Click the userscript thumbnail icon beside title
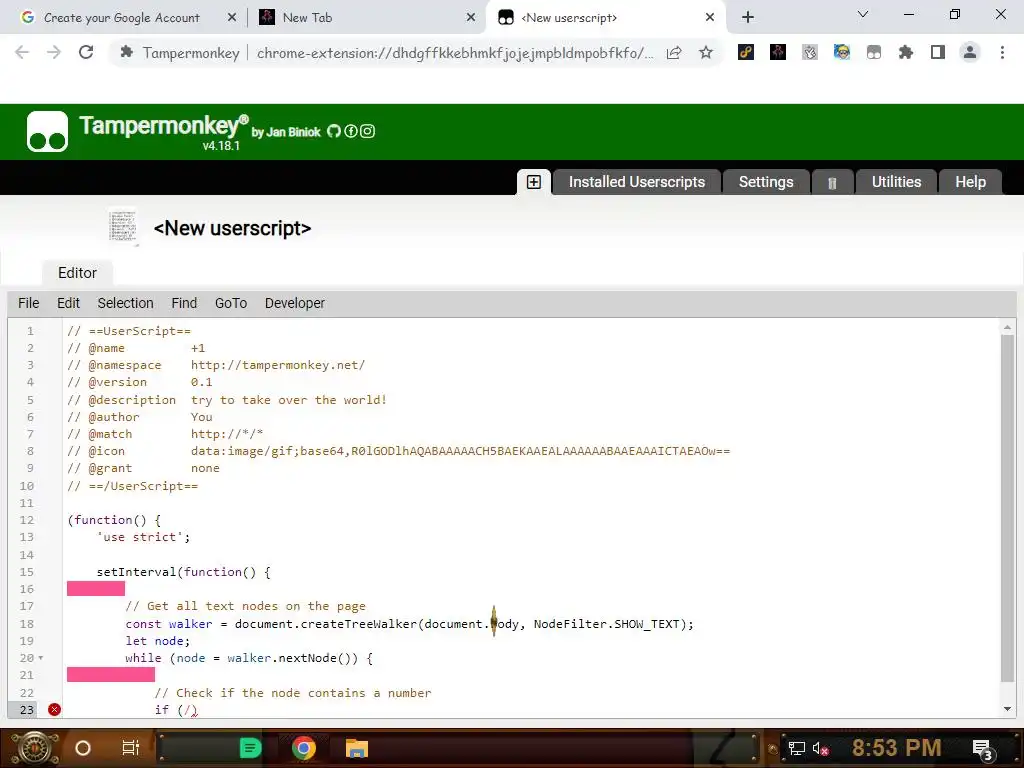 123,227
